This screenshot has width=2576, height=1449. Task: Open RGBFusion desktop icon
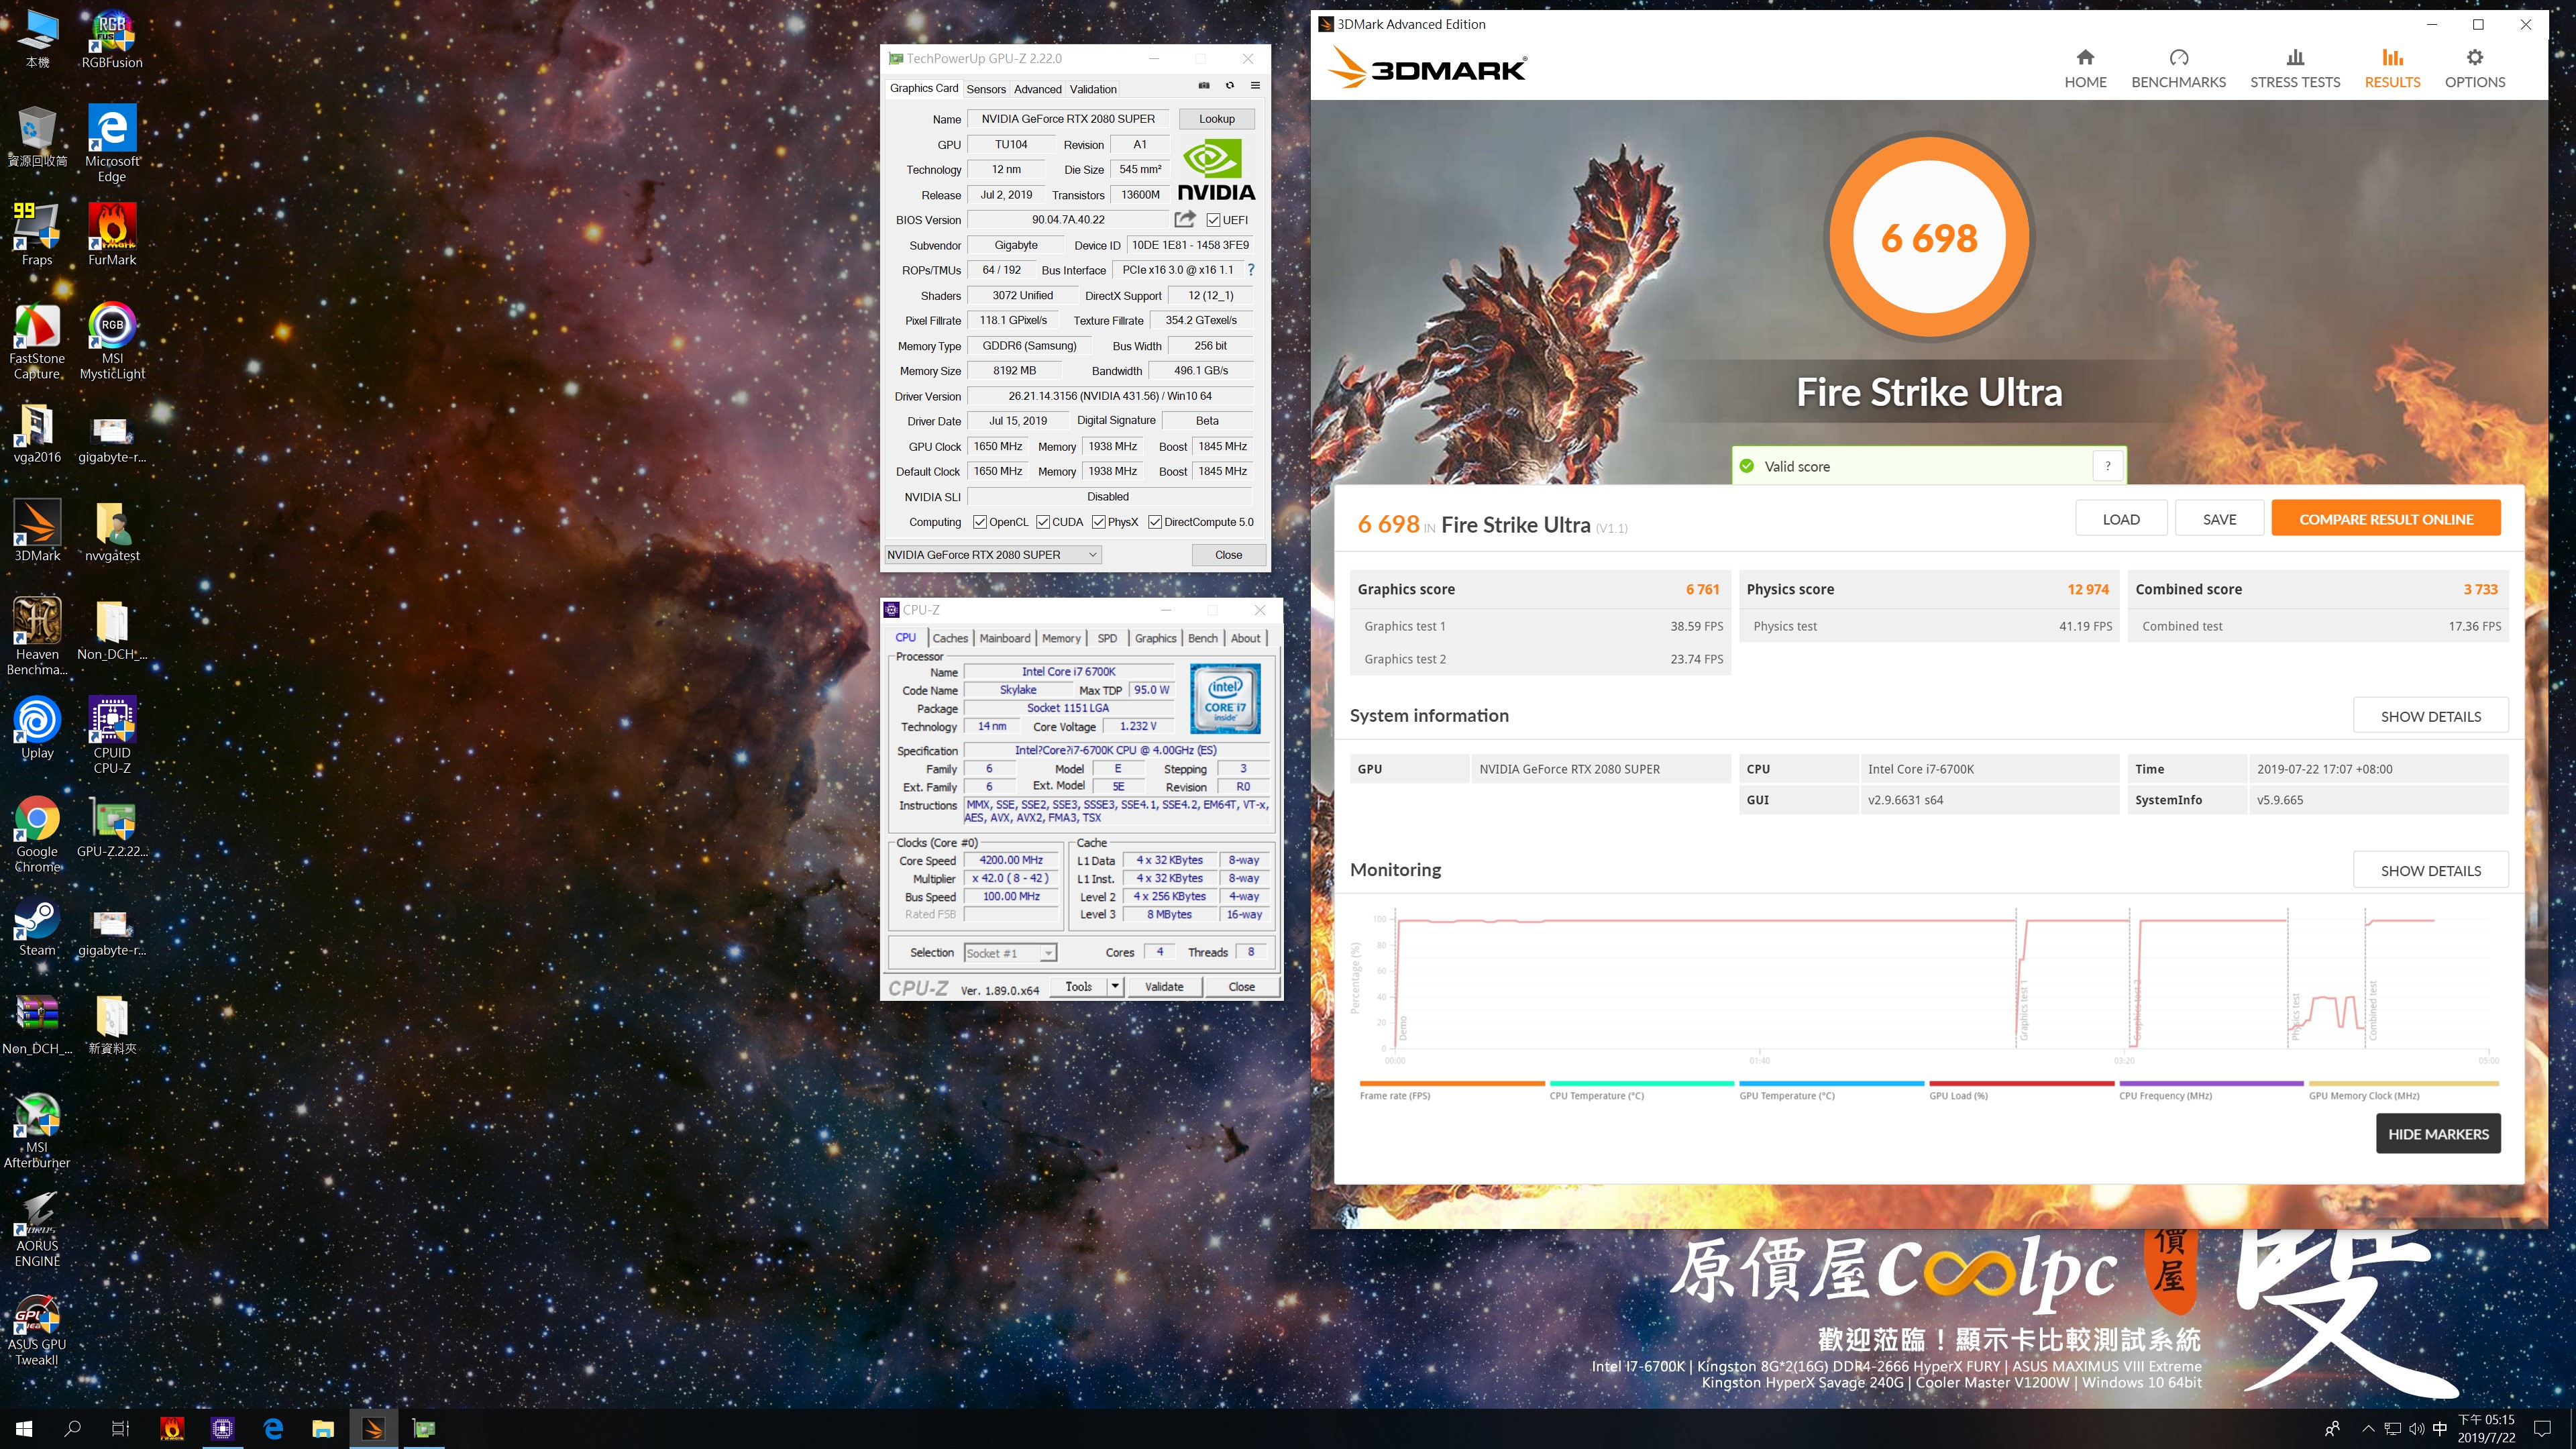[x=112, y=40]
